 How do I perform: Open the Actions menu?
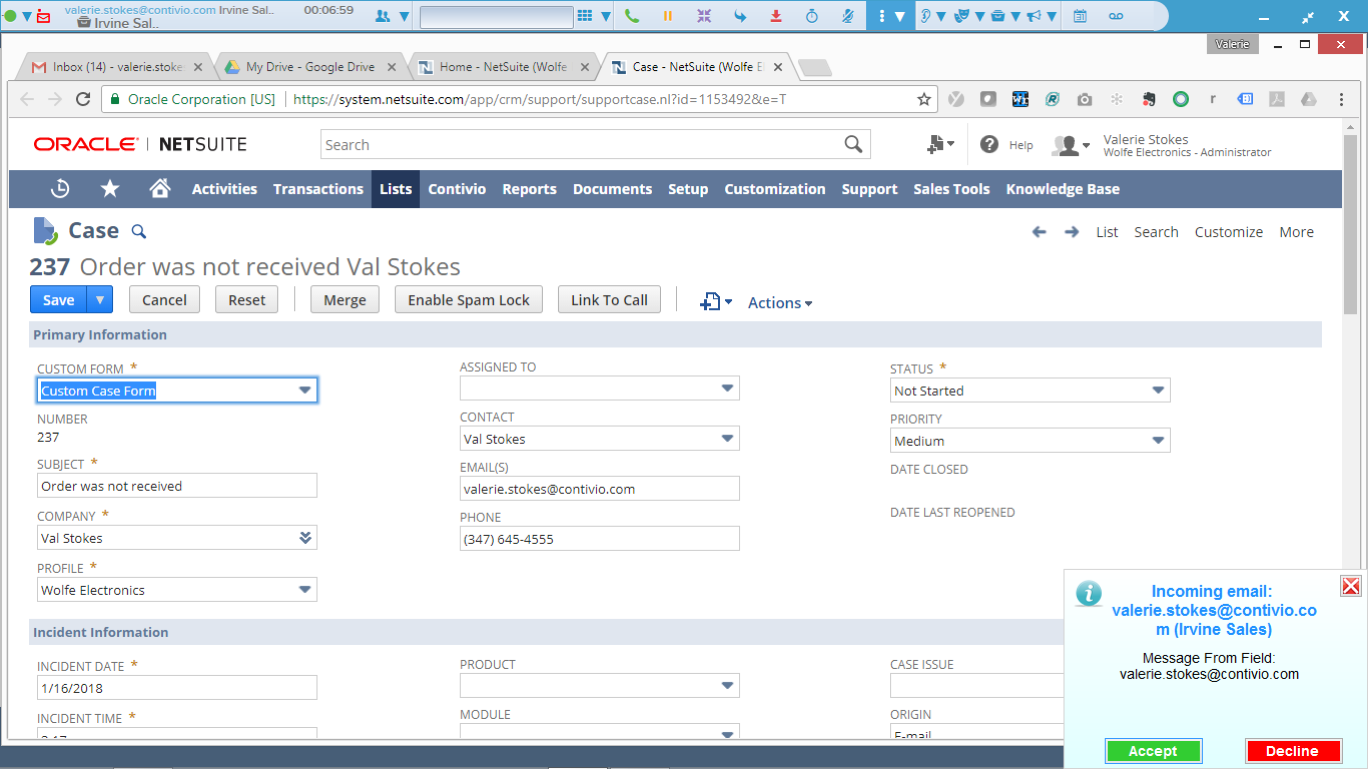pos(779,301)
